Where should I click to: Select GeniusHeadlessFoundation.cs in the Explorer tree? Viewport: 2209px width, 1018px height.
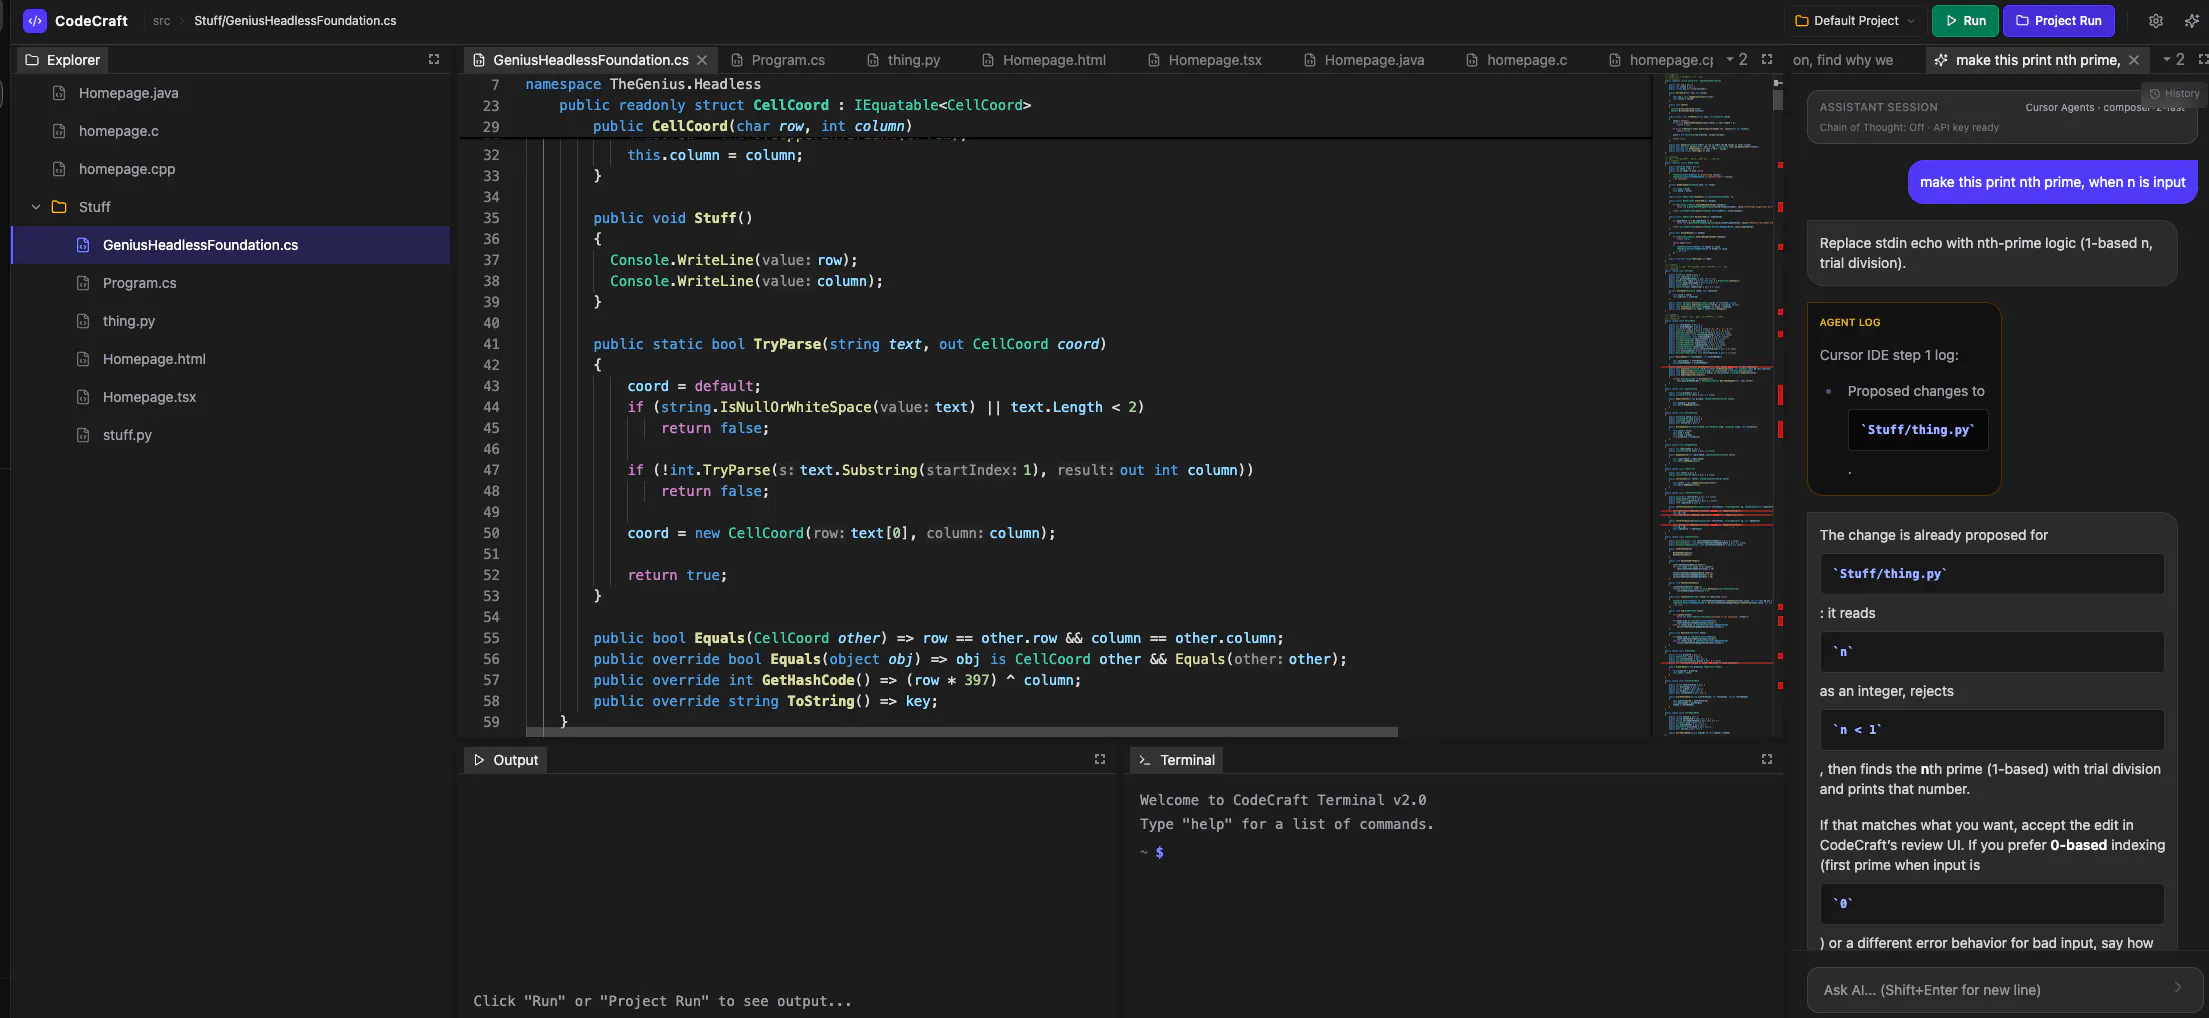(230, 245)
